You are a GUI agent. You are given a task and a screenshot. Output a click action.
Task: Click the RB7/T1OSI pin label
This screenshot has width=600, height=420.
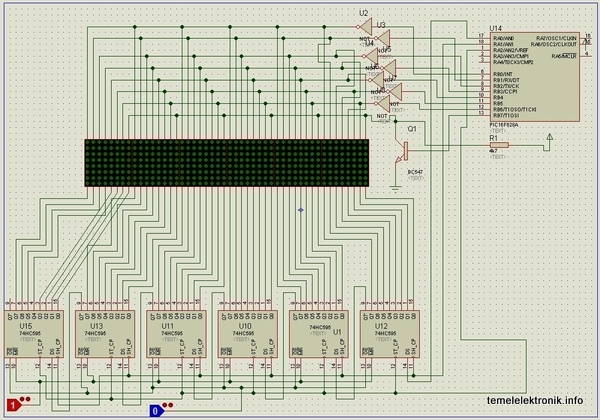[x=506, y=115]
